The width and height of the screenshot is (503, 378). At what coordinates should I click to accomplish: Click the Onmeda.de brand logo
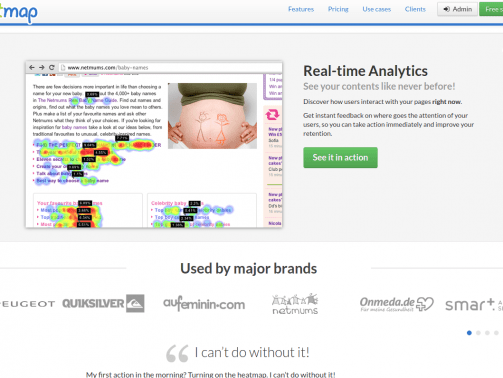coord(397,304)
